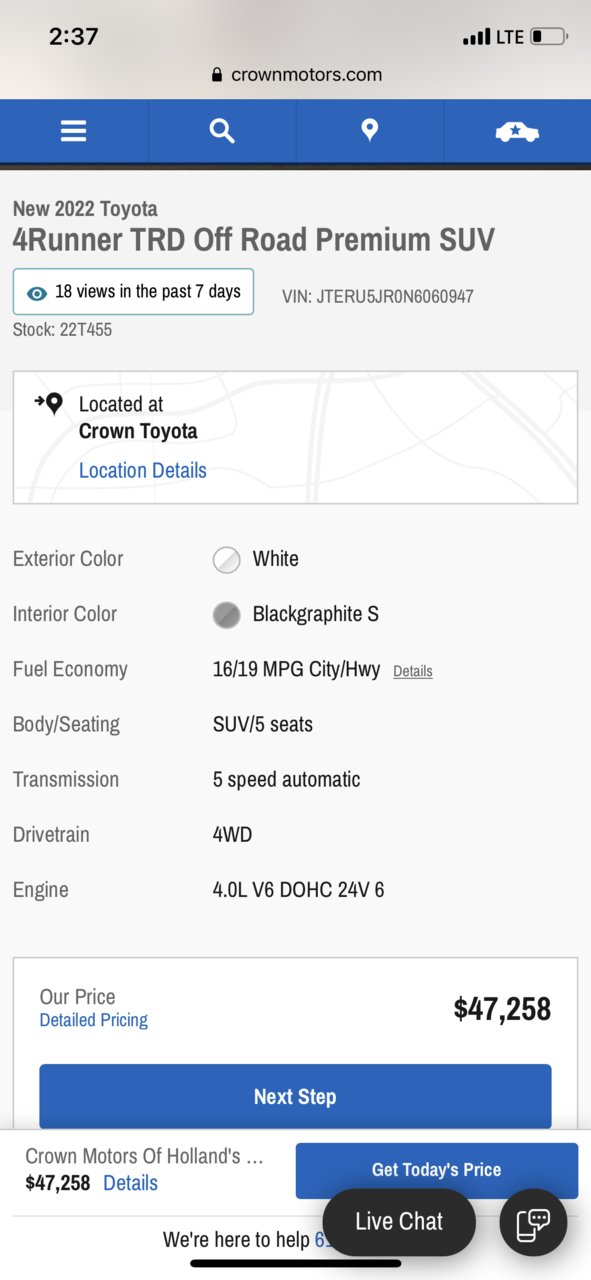
Task: Start a Live Chat
Action: 399,1222
